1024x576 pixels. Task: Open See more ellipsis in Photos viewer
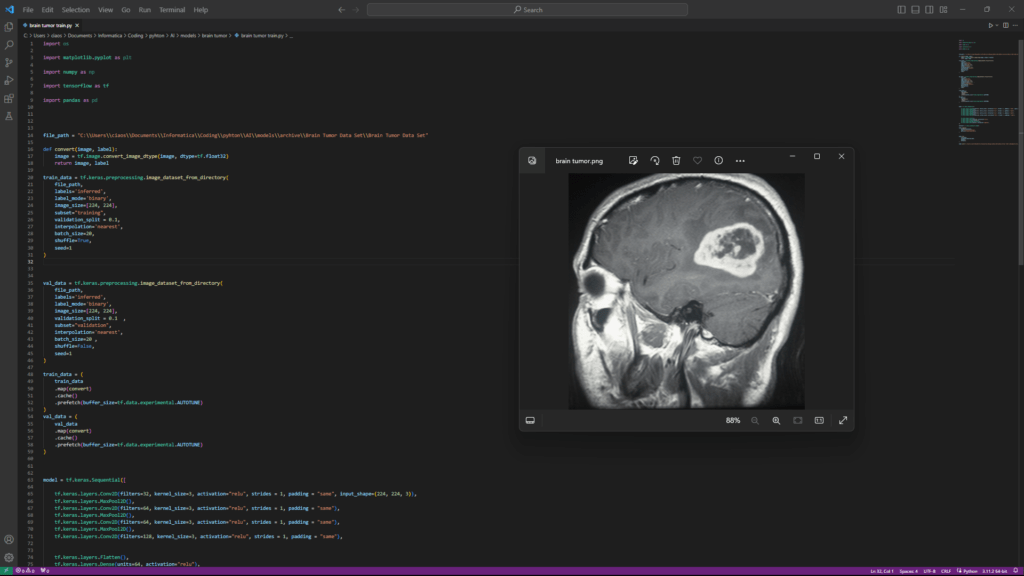tap(740, 161)
